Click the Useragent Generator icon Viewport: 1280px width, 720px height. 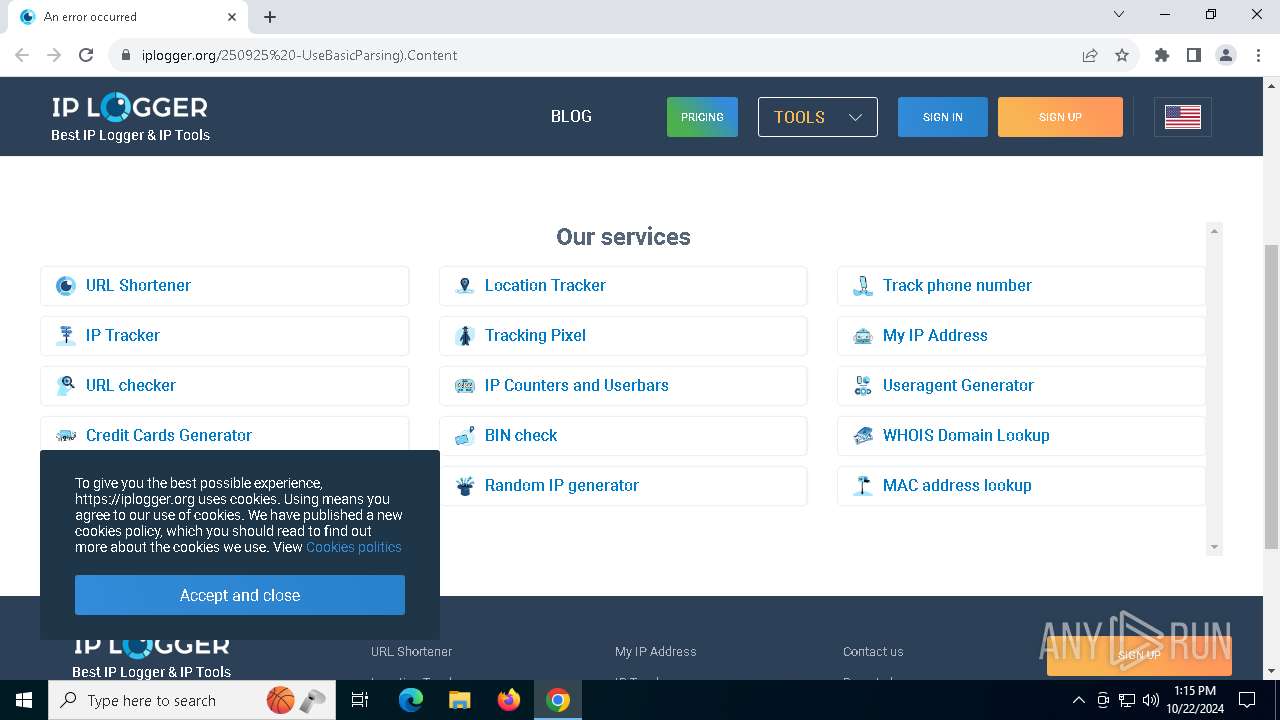(863, 386)
